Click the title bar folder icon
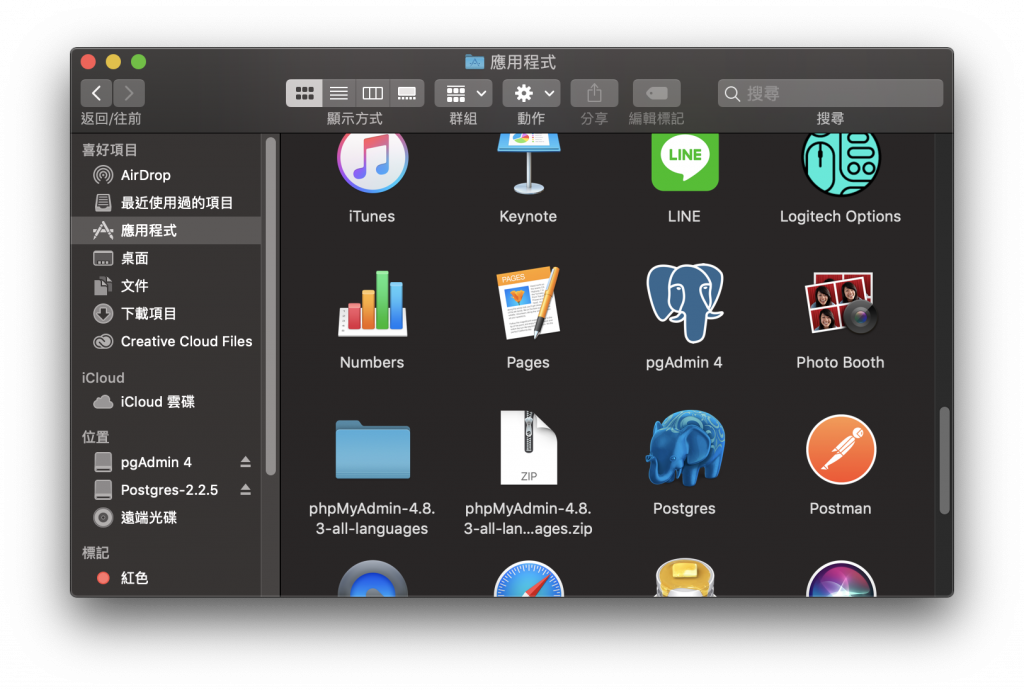 474,62
